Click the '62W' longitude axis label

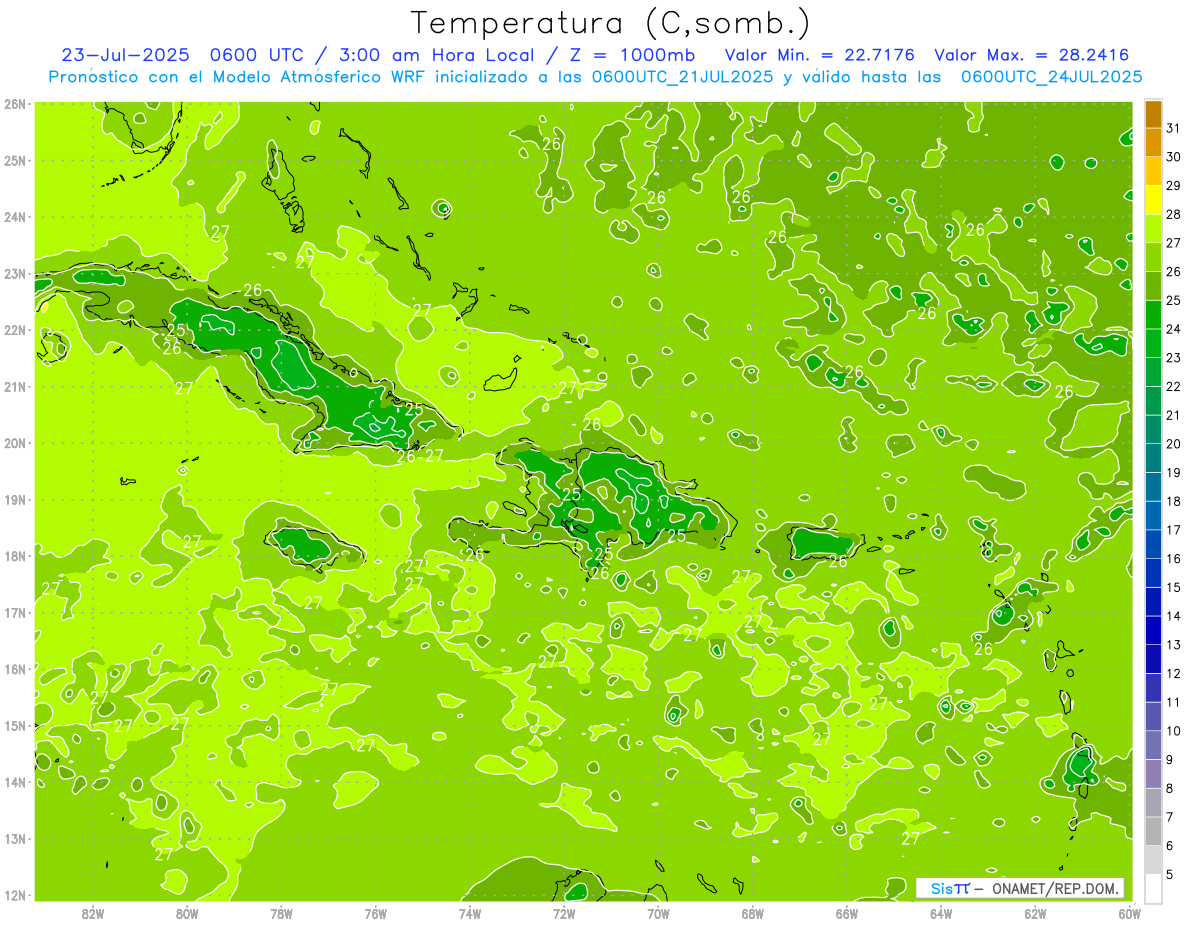1035,912
